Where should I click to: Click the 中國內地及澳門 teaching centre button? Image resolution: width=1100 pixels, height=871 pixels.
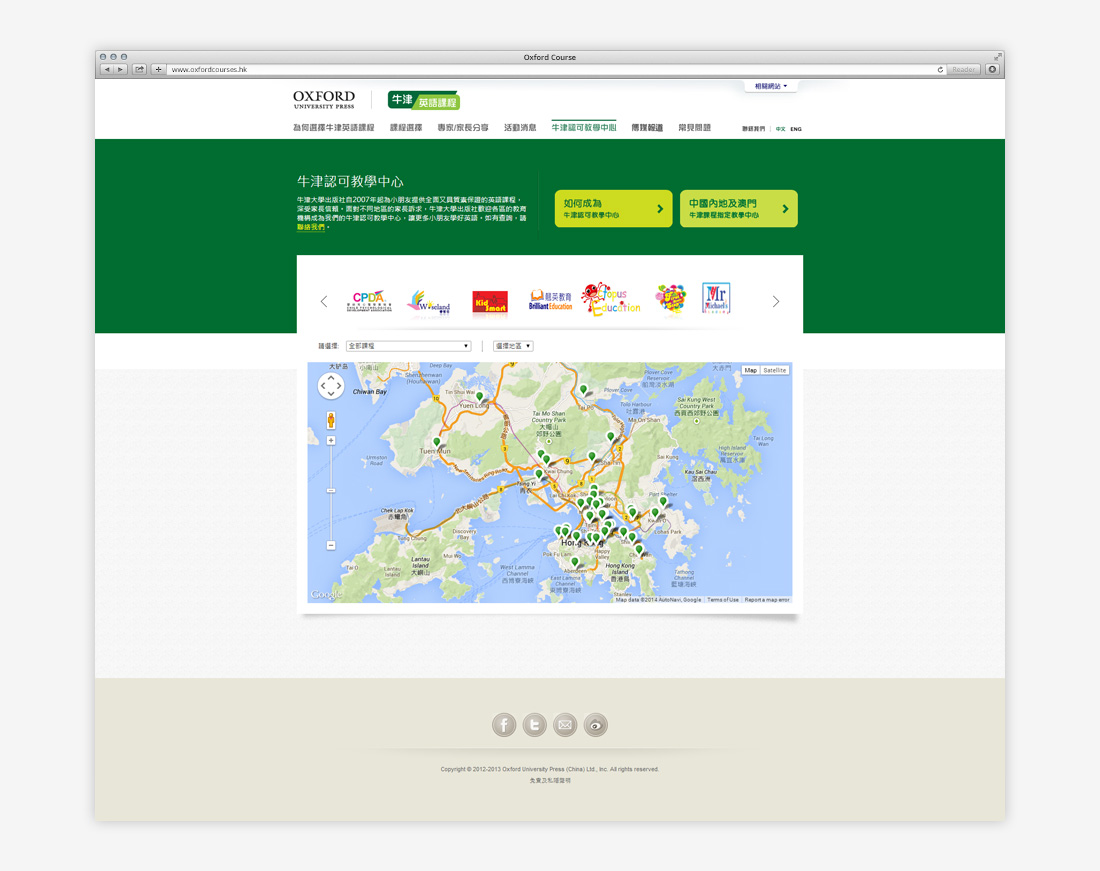click(x=738, y=209)
